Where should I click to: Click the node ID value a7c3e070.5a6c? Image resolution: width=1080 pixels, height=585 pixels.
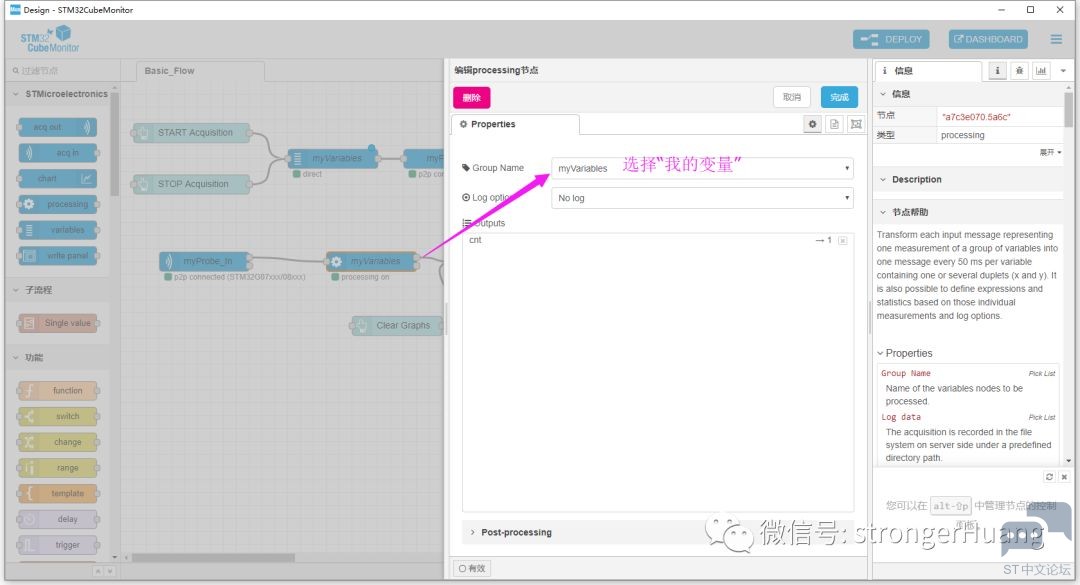(x=976, y=117)
